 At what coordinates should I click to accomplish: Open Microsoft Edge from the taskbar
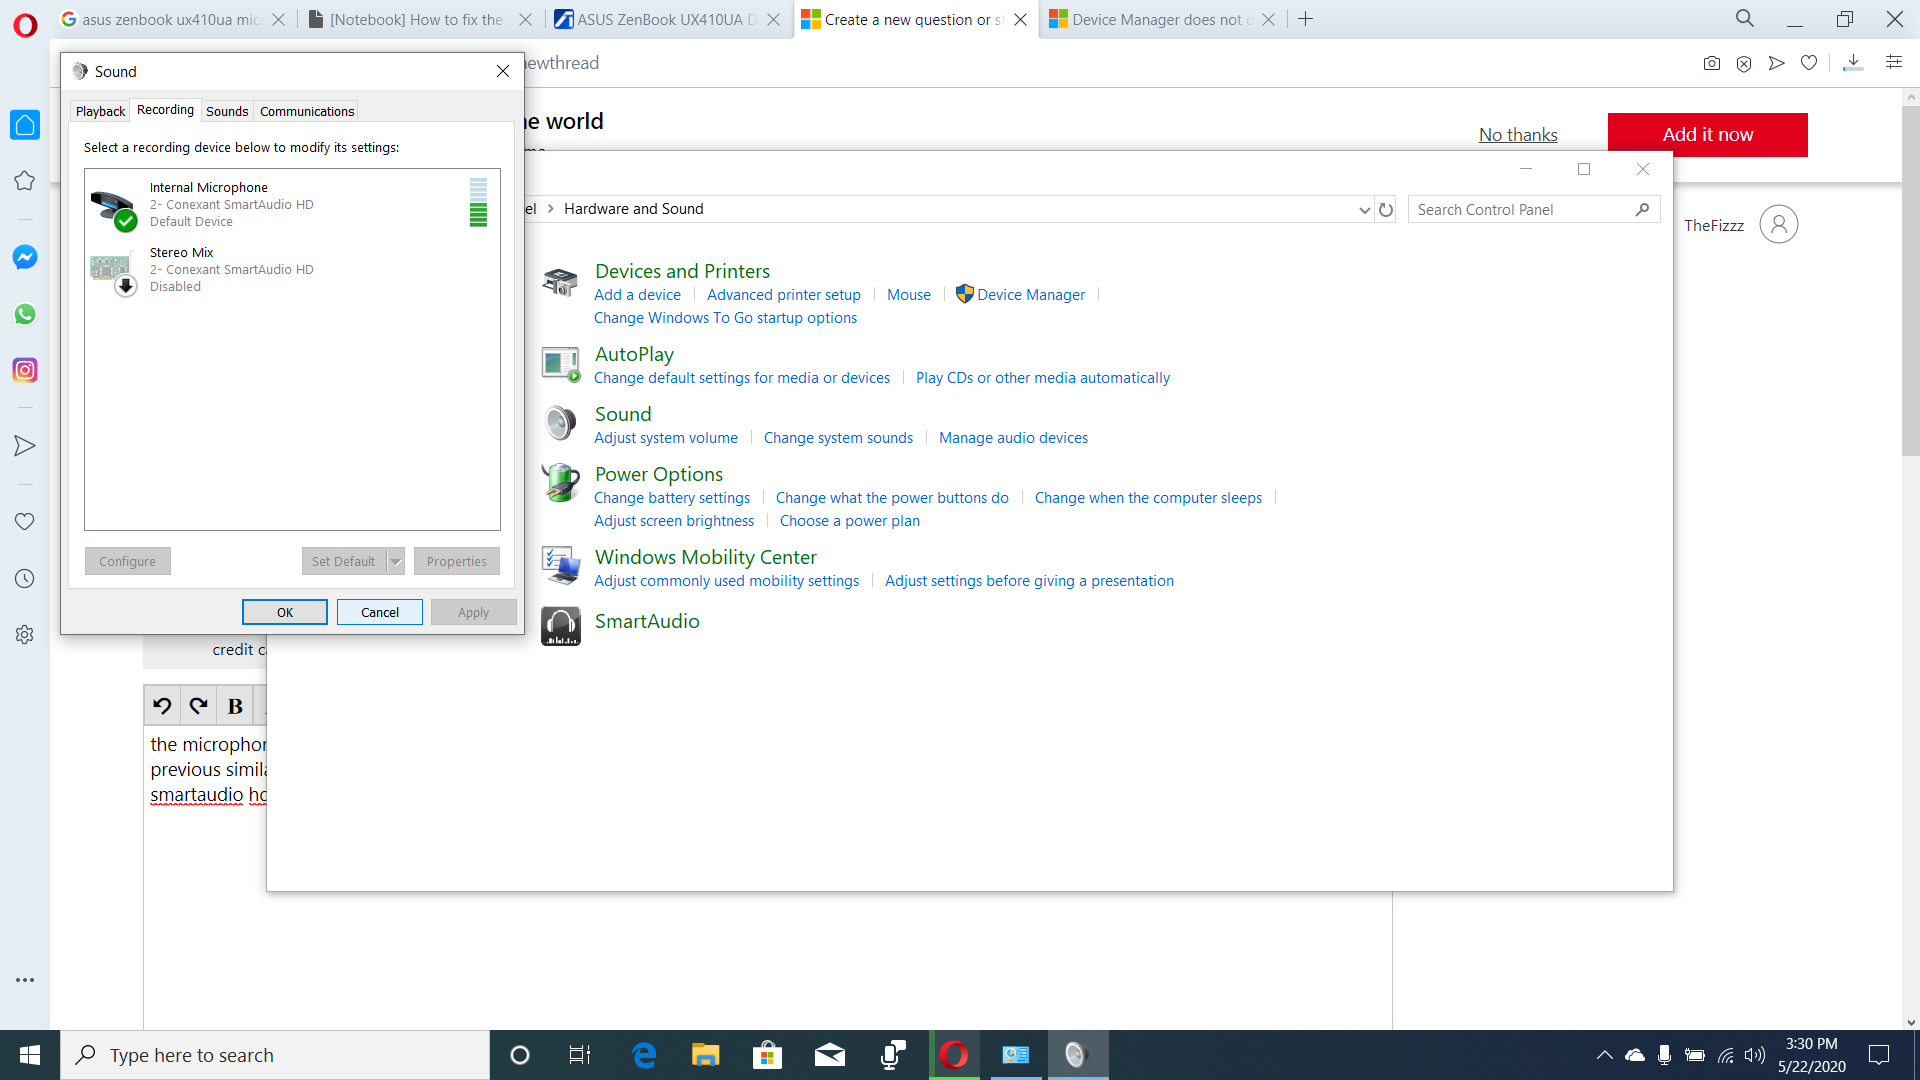pos(644,1055)
